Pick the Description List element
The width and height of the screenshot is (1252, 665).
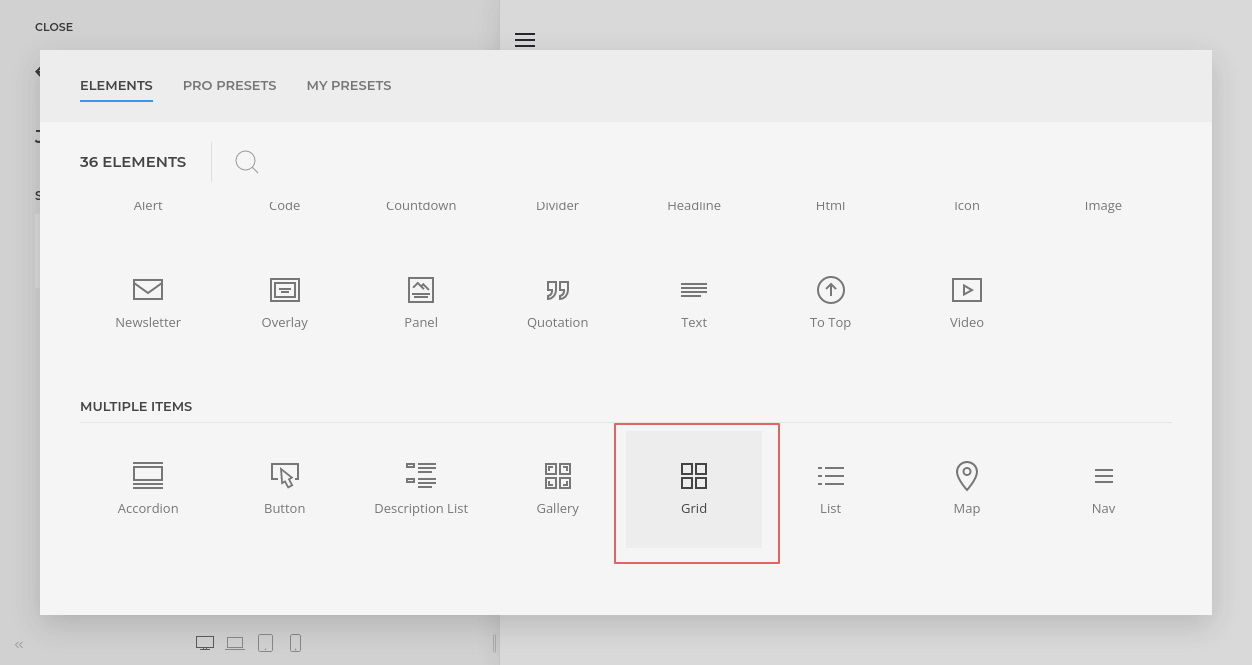point(421,489)
